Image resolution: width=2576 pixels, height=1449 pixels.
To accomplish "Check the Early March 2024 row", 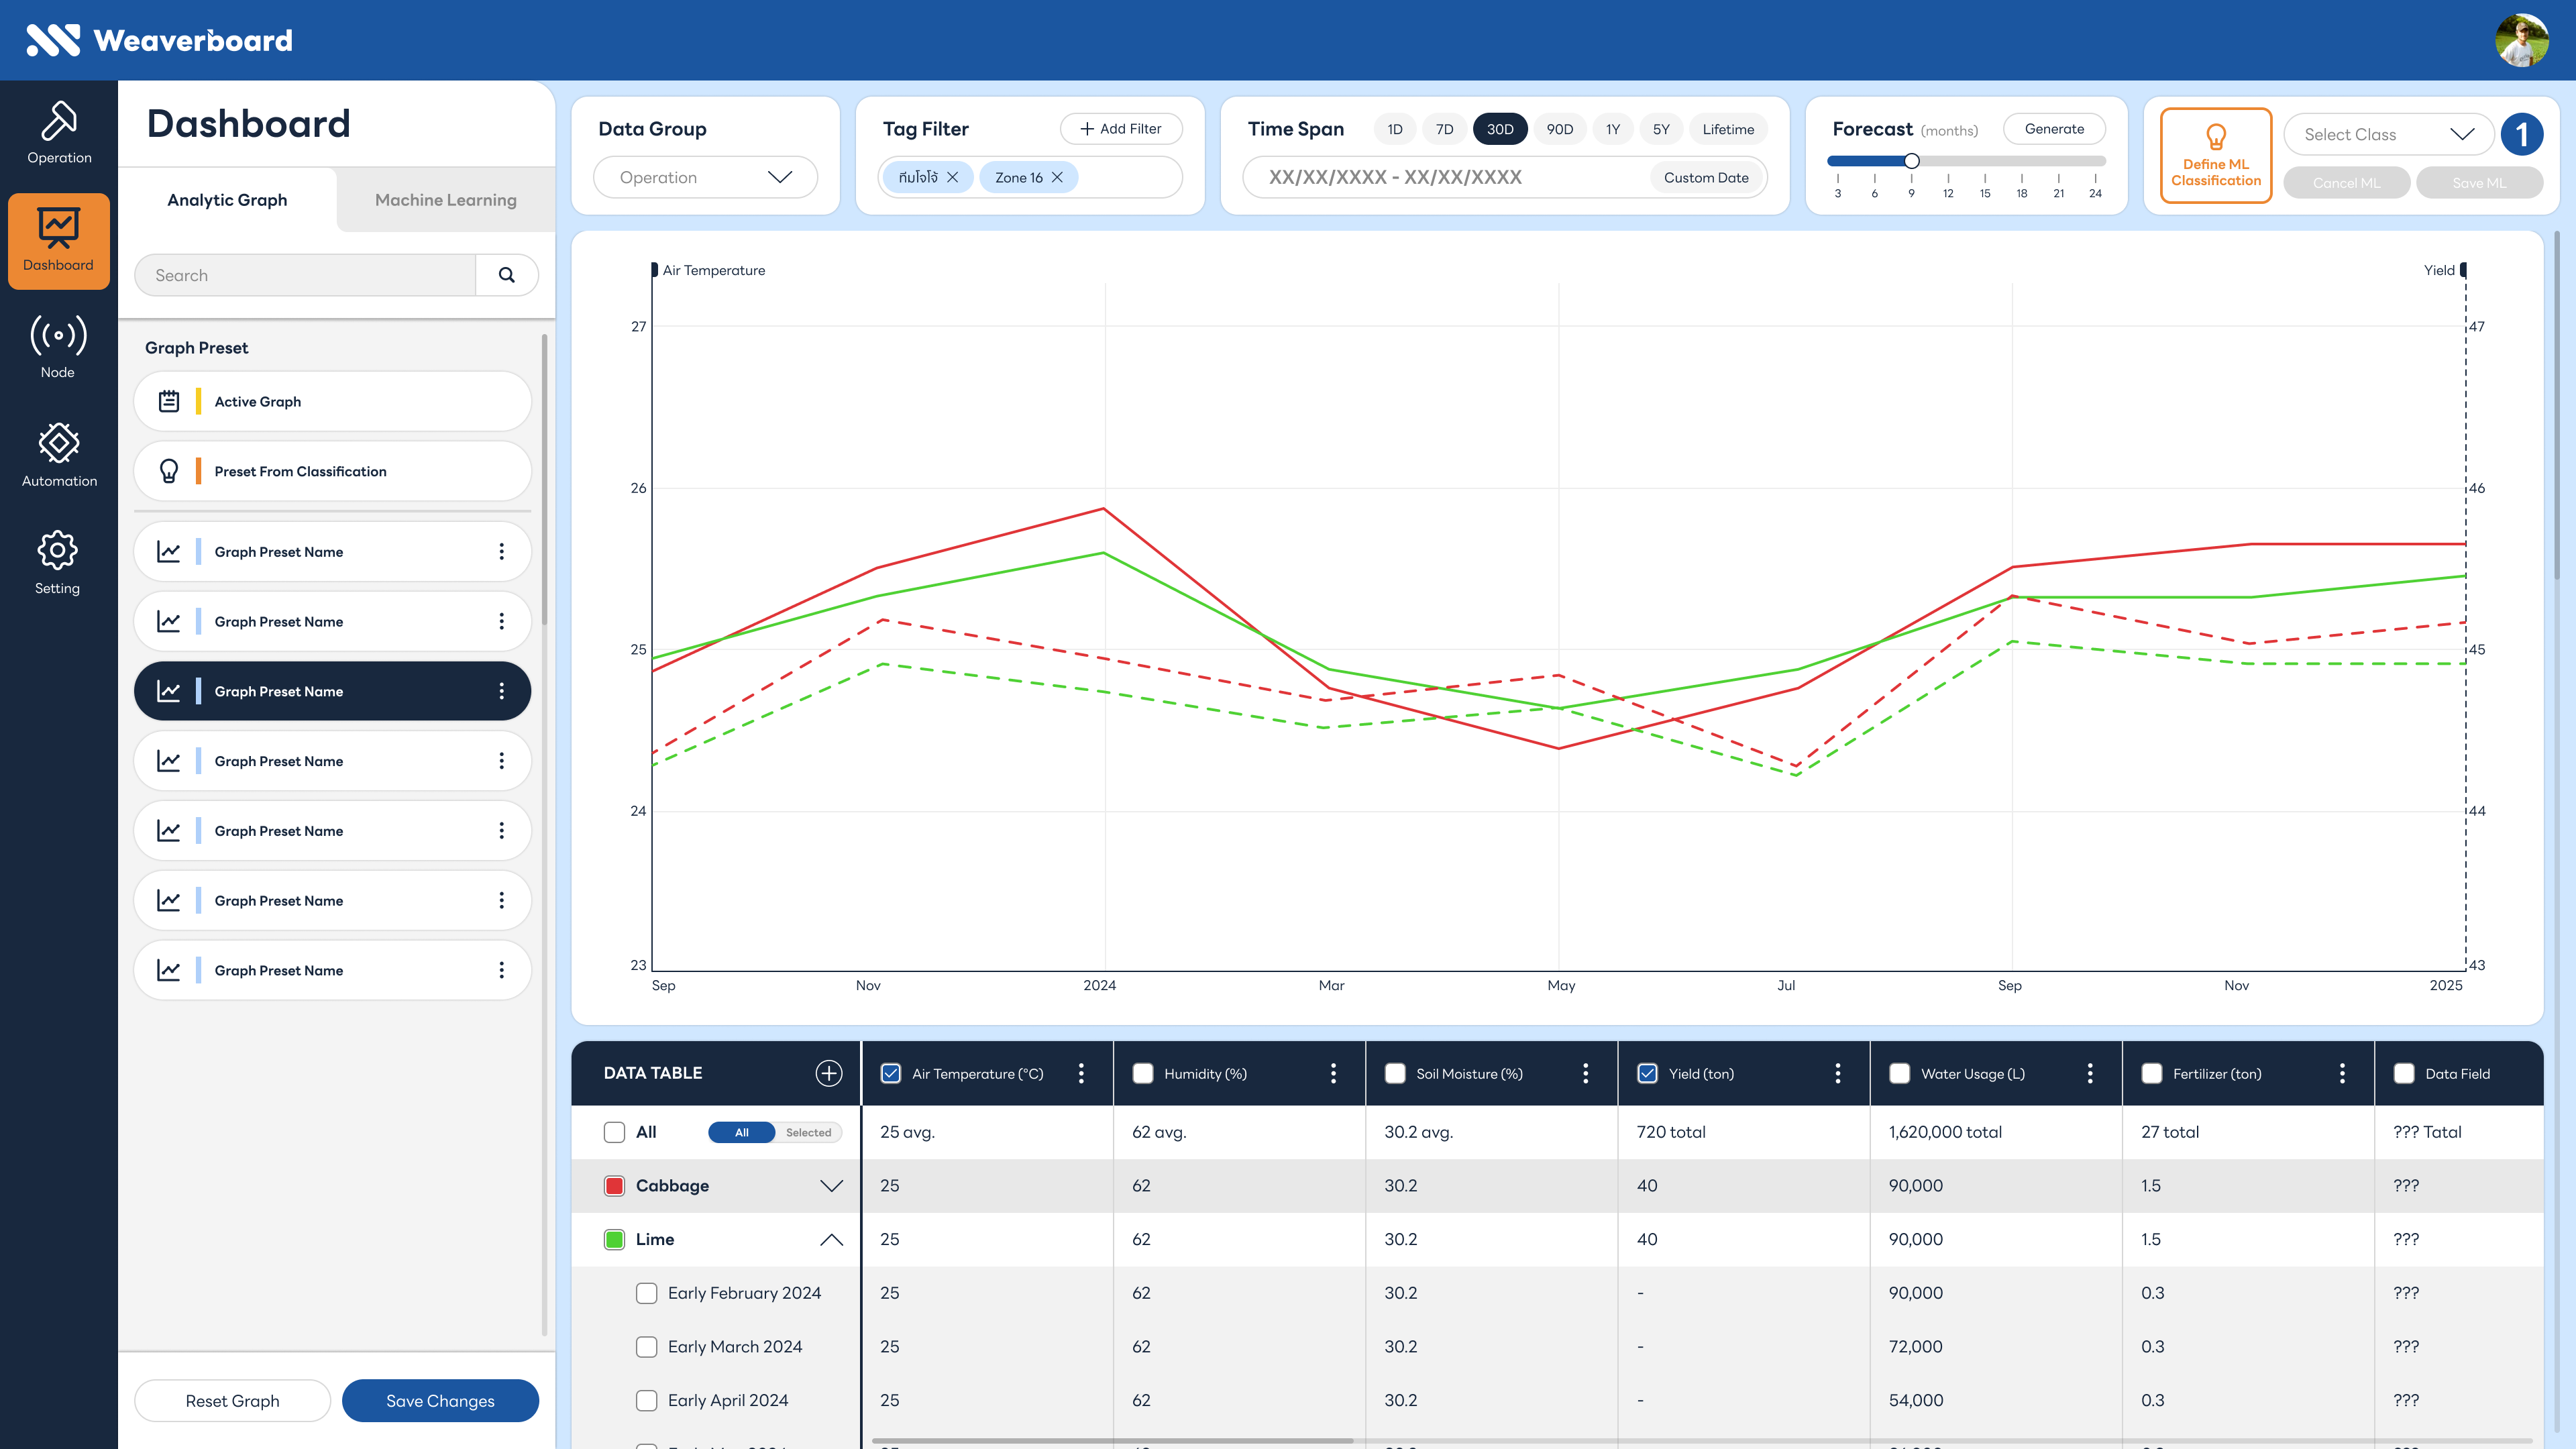I will (647, 1346).
